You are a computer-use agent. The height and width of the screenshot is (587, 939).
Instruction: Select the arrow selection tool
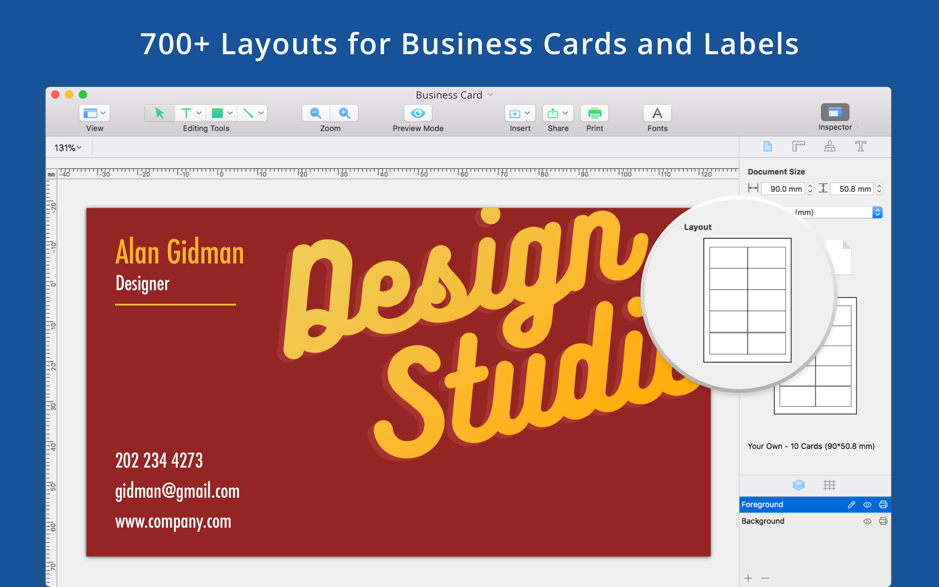click(x=159, y=113)
